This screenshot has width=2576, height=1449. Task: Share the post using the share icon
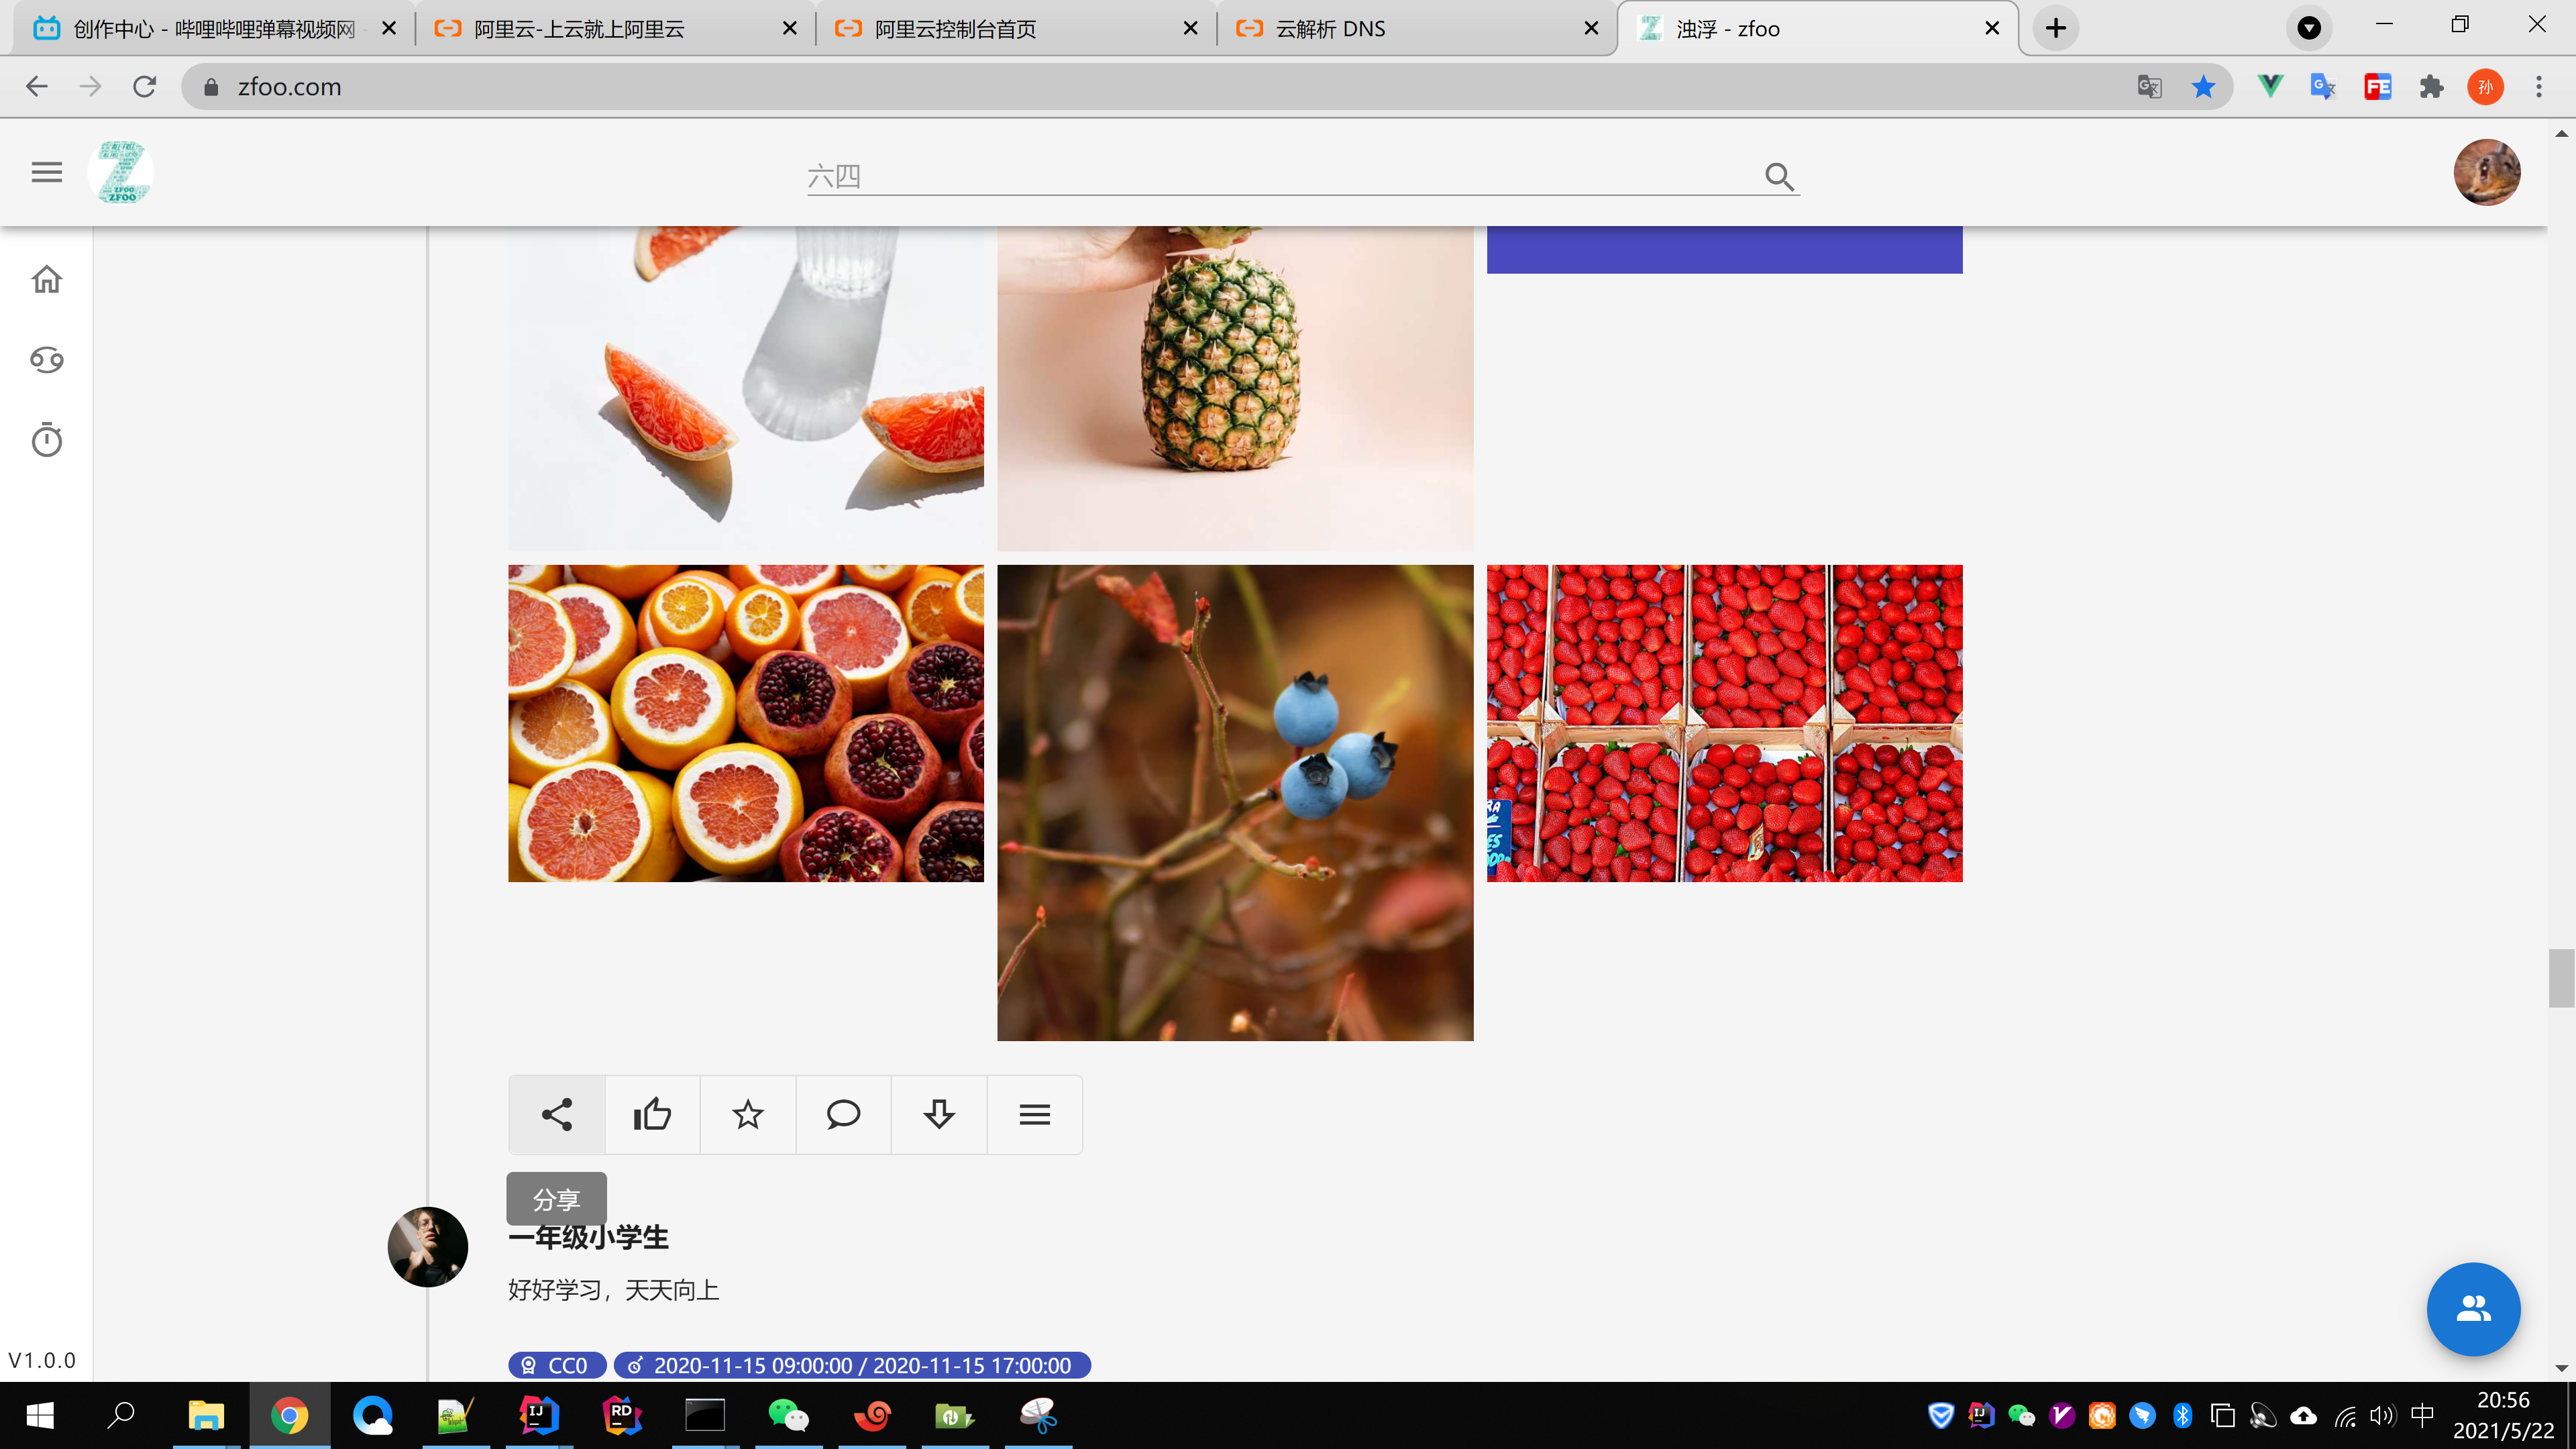tap(556, 1114)
